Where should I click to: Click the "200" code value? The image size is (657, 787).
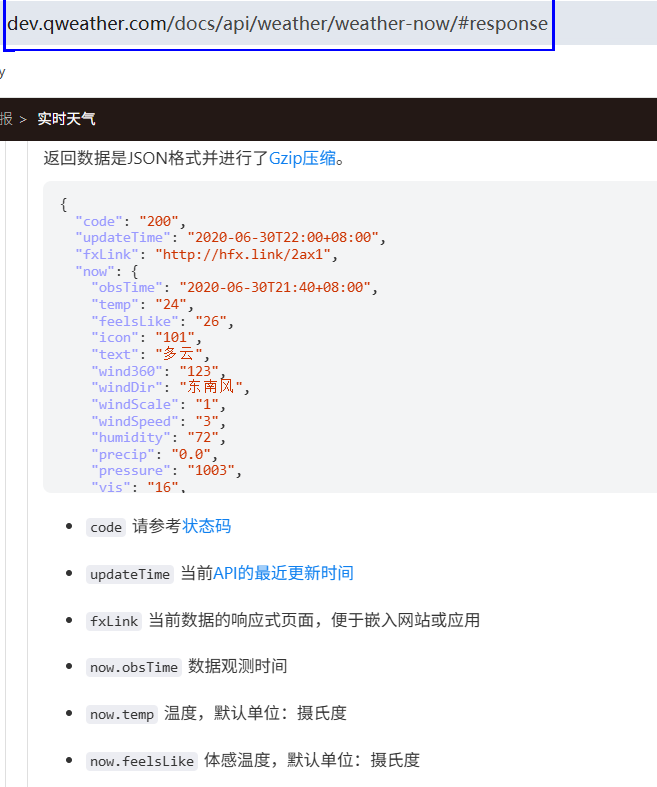tap(159, 221)
